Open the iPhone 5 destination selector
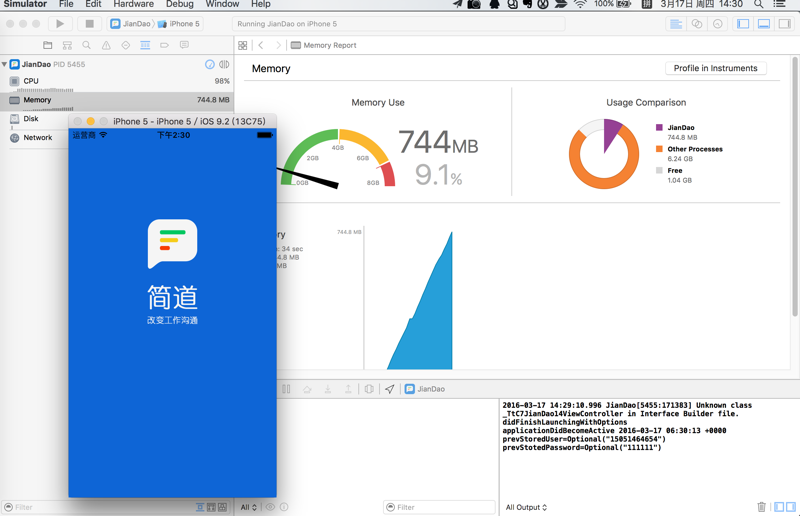This screenshot has width=800, height=516. tap(179, 24)
